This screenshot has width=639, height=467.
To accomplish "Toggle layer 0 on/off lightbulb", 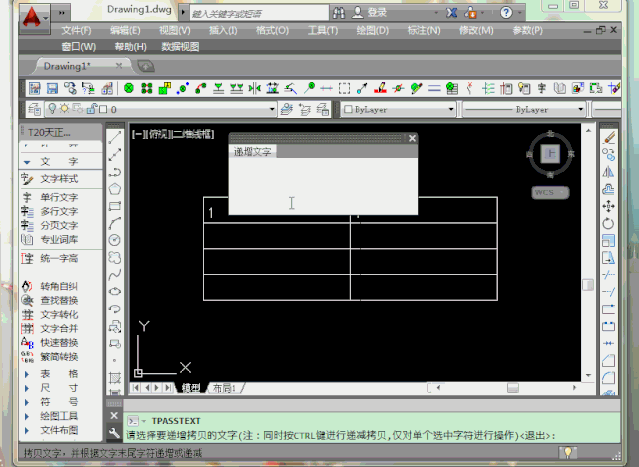I will (x=52, y=108).
